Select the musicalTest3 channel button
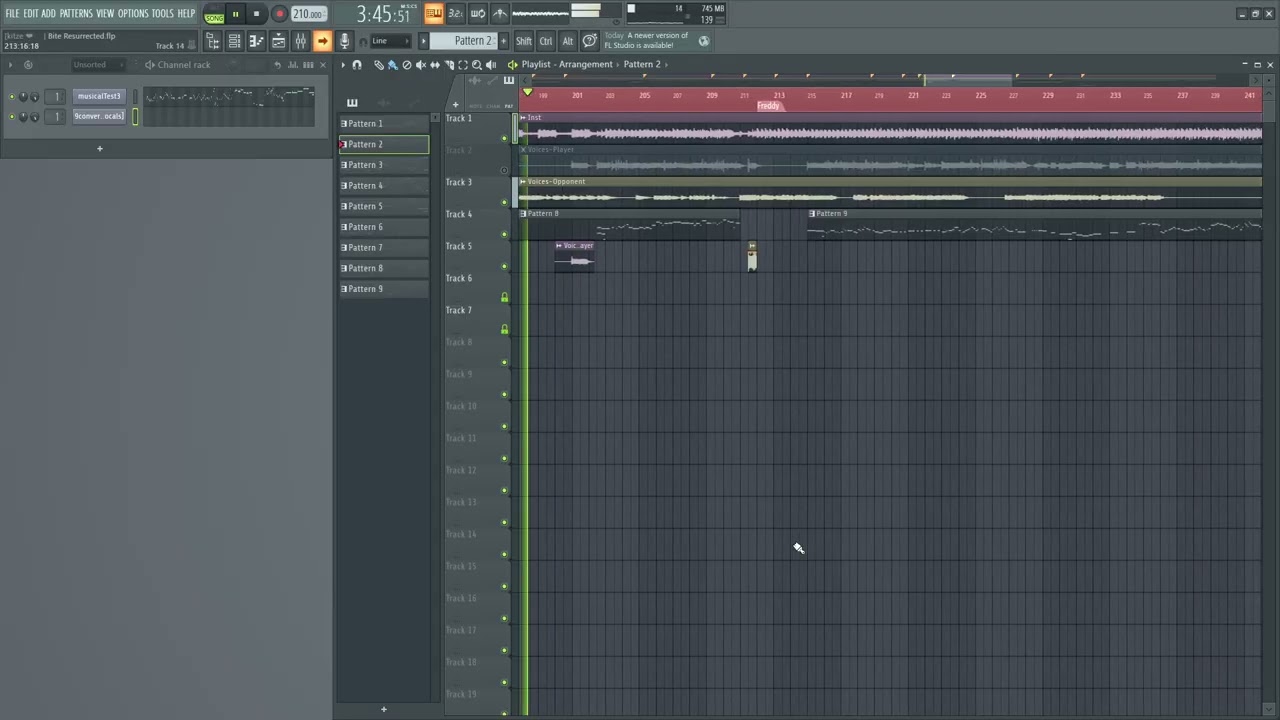Screen dimensions: 1280x720 point(99,96)
